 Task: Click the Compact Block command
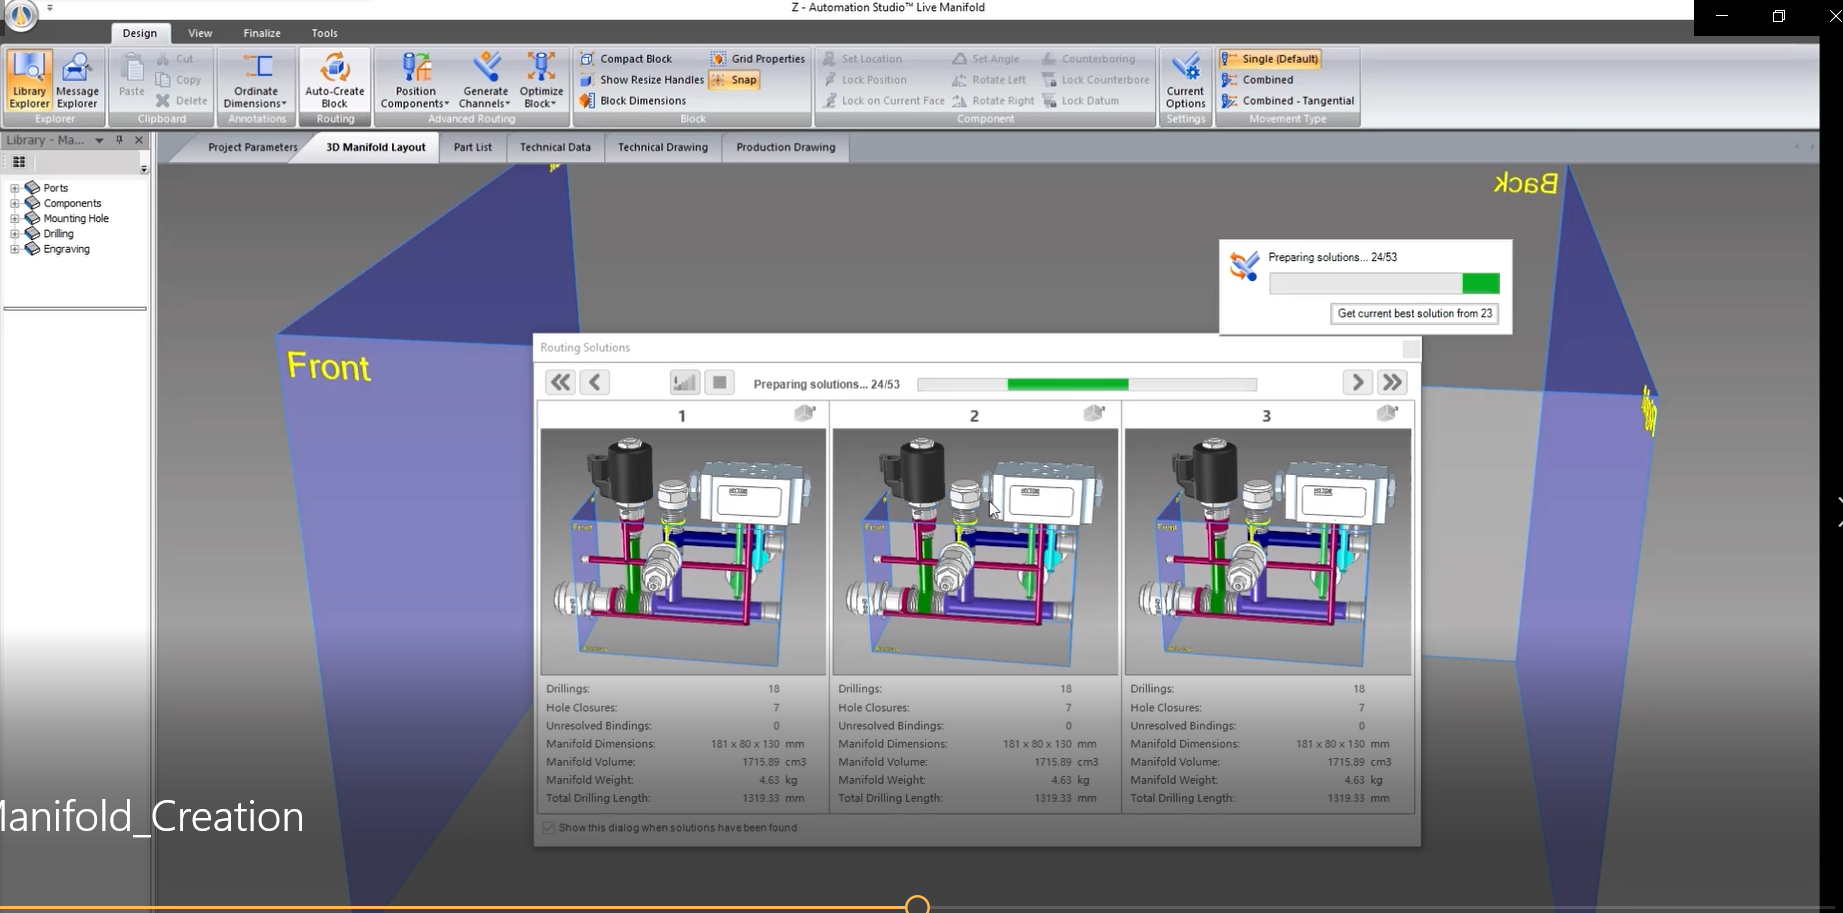626,59
